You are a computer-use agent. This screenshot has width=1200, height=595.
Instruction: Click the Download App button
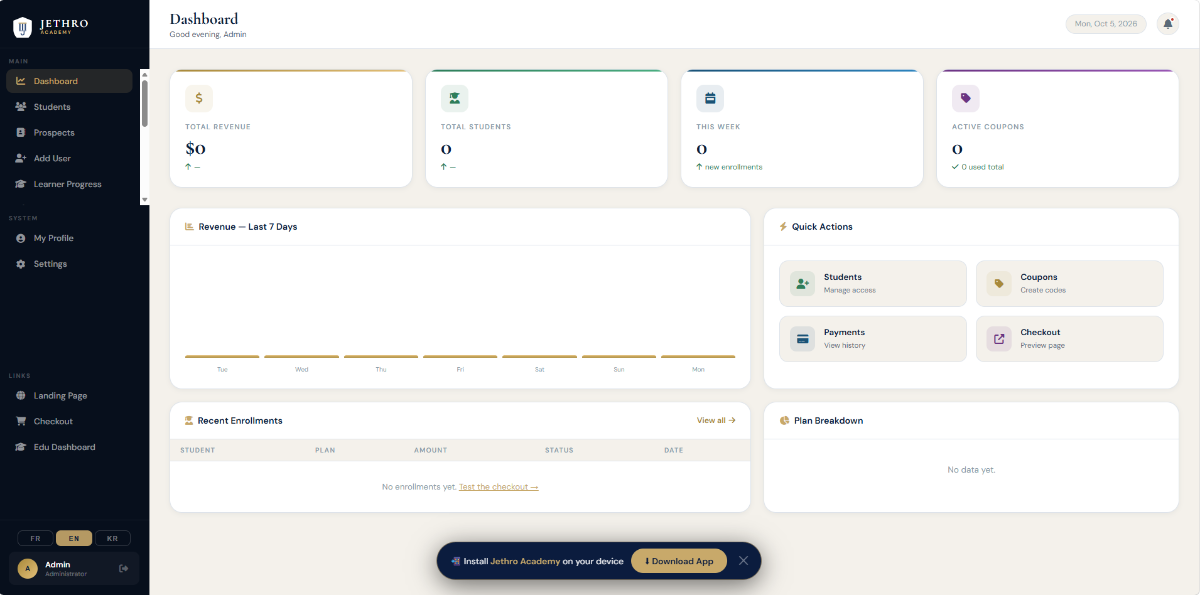point(679,561)
